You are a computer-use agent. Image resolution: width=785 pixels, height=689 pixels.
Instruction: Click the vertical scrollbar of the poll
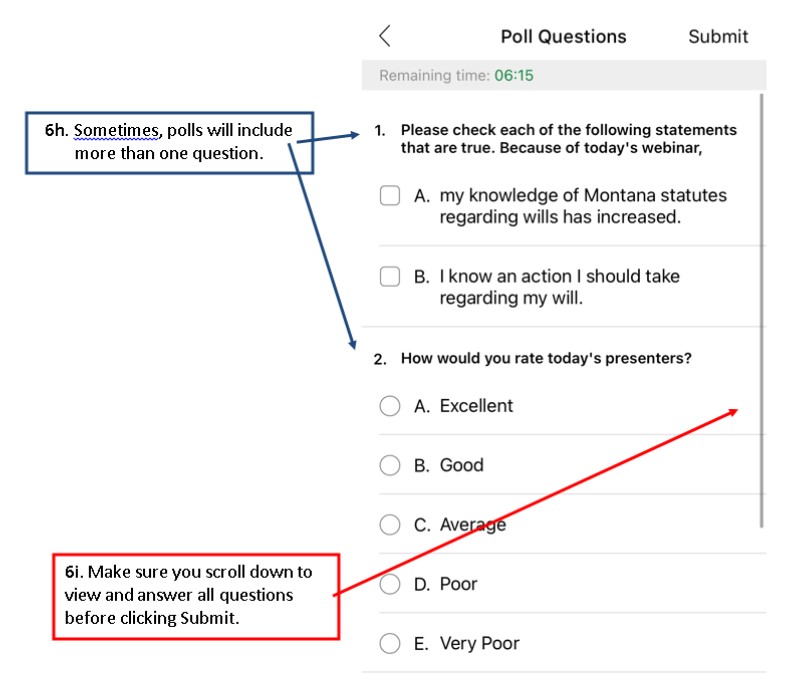click(x=762, y=310)
